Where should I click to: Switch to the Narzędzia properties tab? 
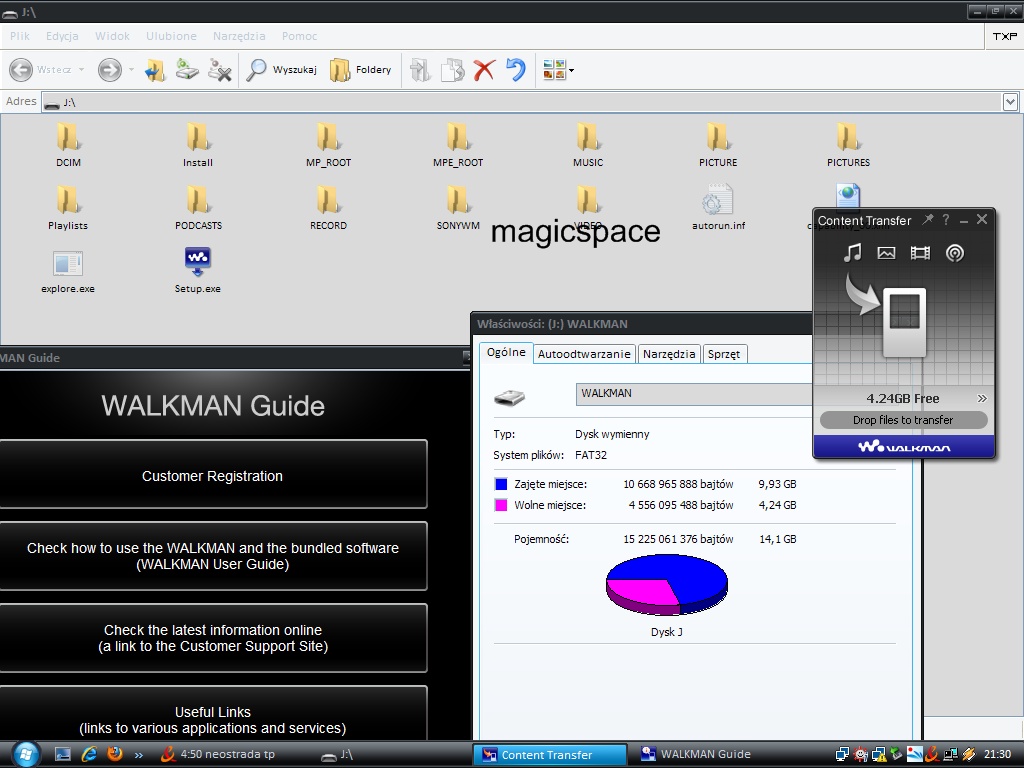[x=669, y=354]
